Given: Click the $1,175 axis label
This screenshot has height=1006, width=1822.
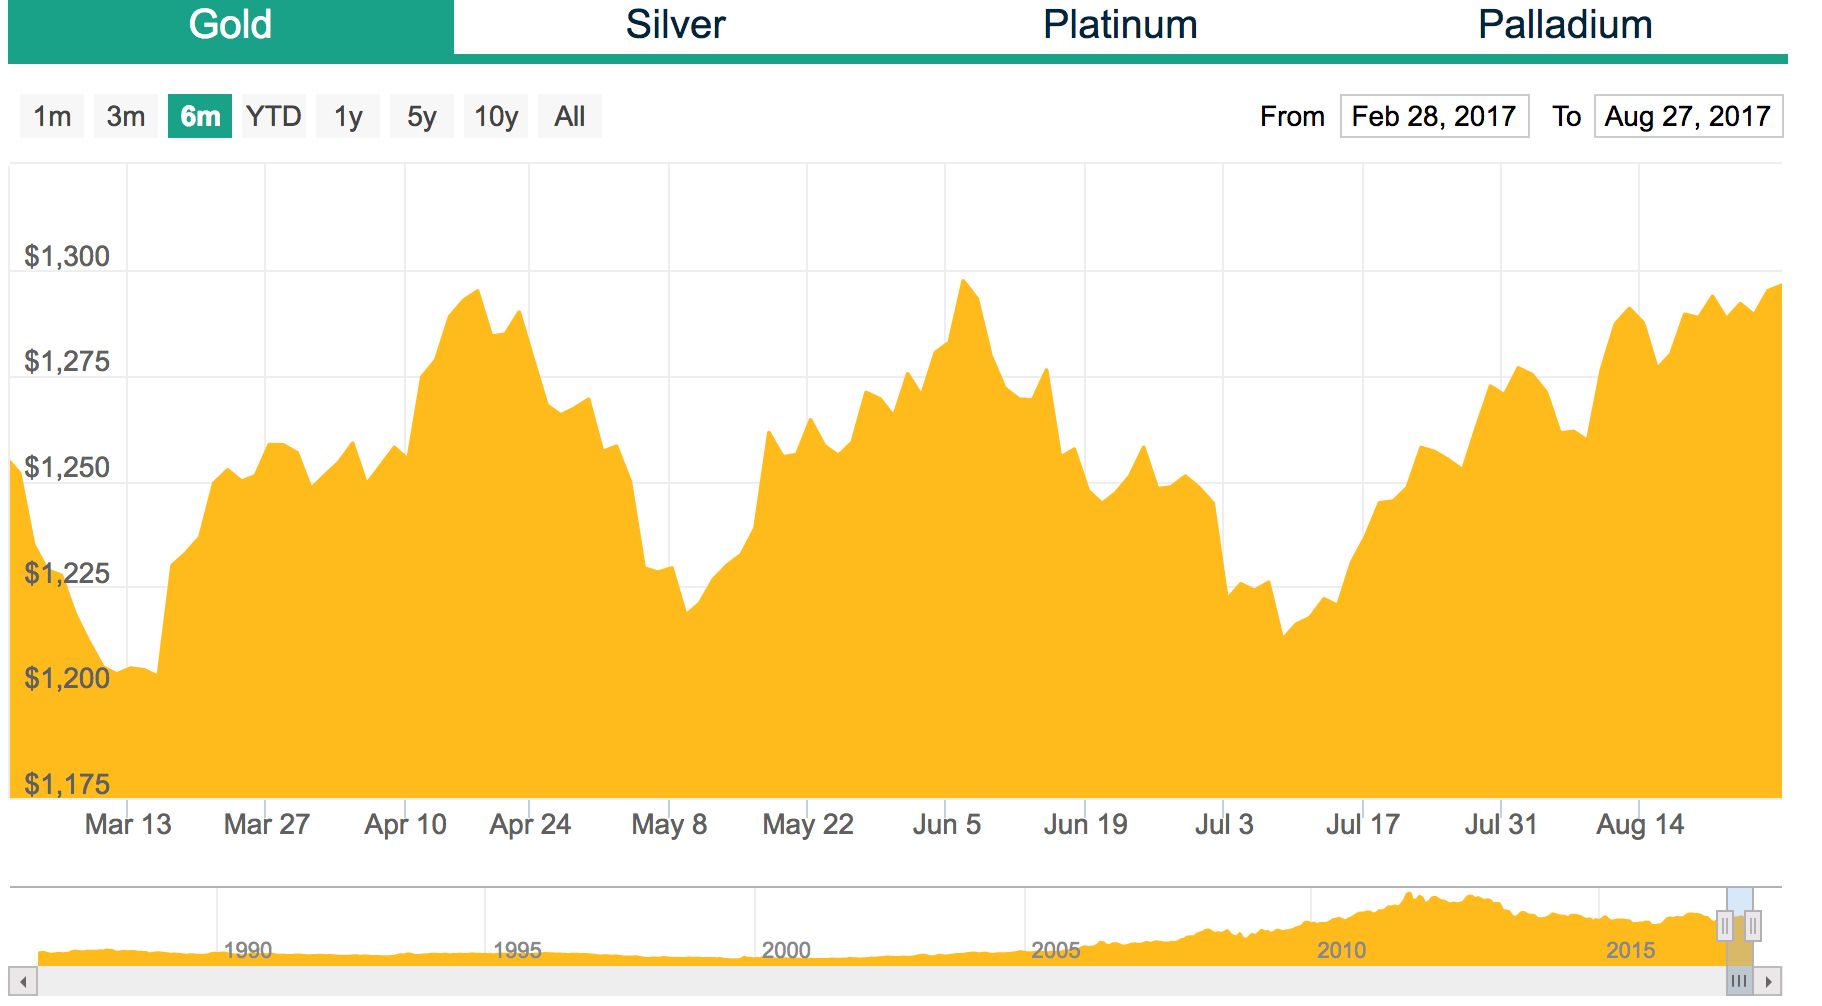Looking at the screenshot, I should (x=67, y=785).
